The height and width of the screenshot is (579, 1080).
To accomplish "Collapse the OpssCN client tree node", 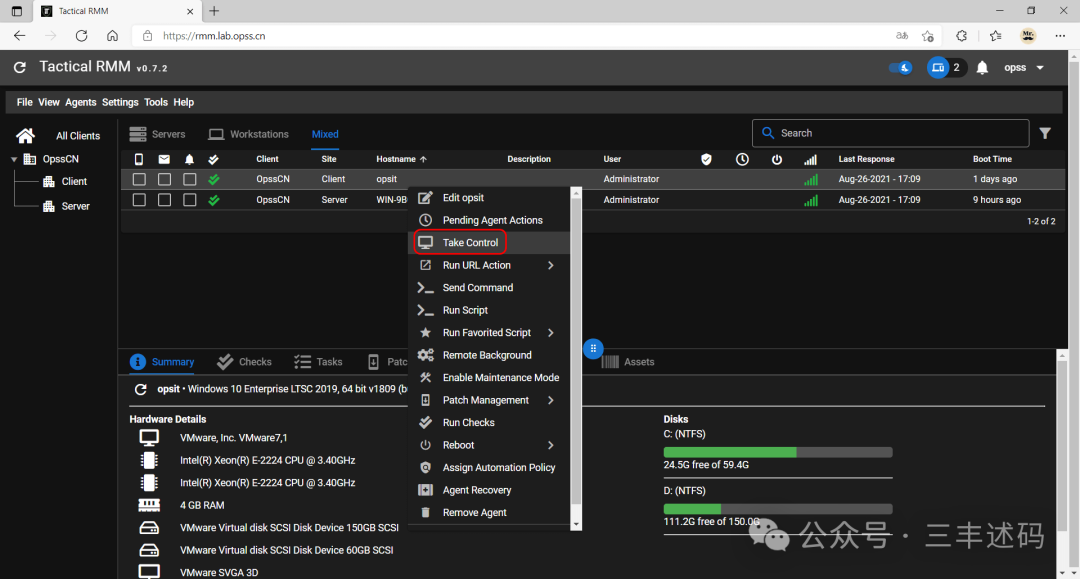I will 14,159.
